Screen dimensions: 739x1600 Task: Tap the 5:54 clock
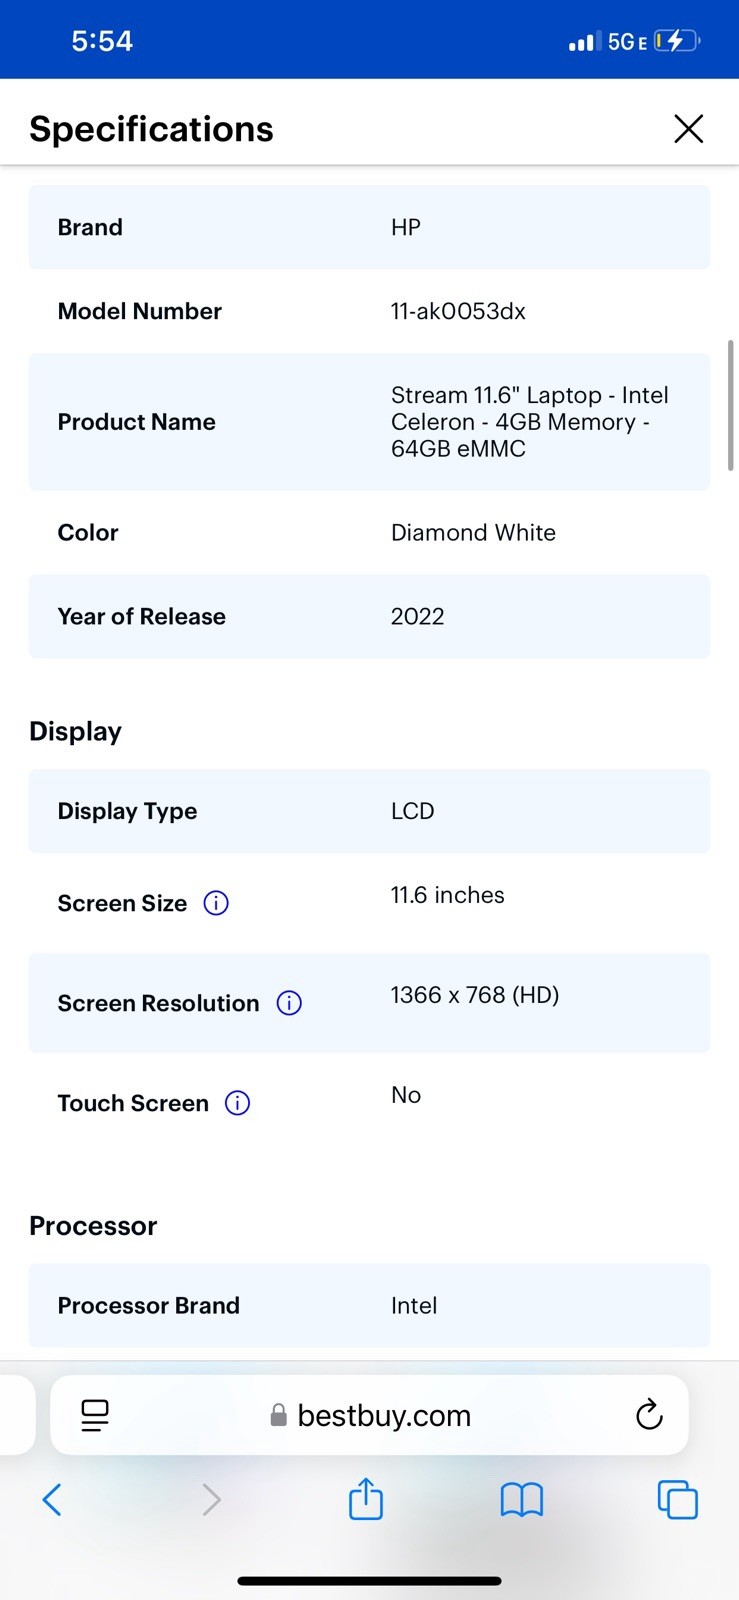point(102,41)
